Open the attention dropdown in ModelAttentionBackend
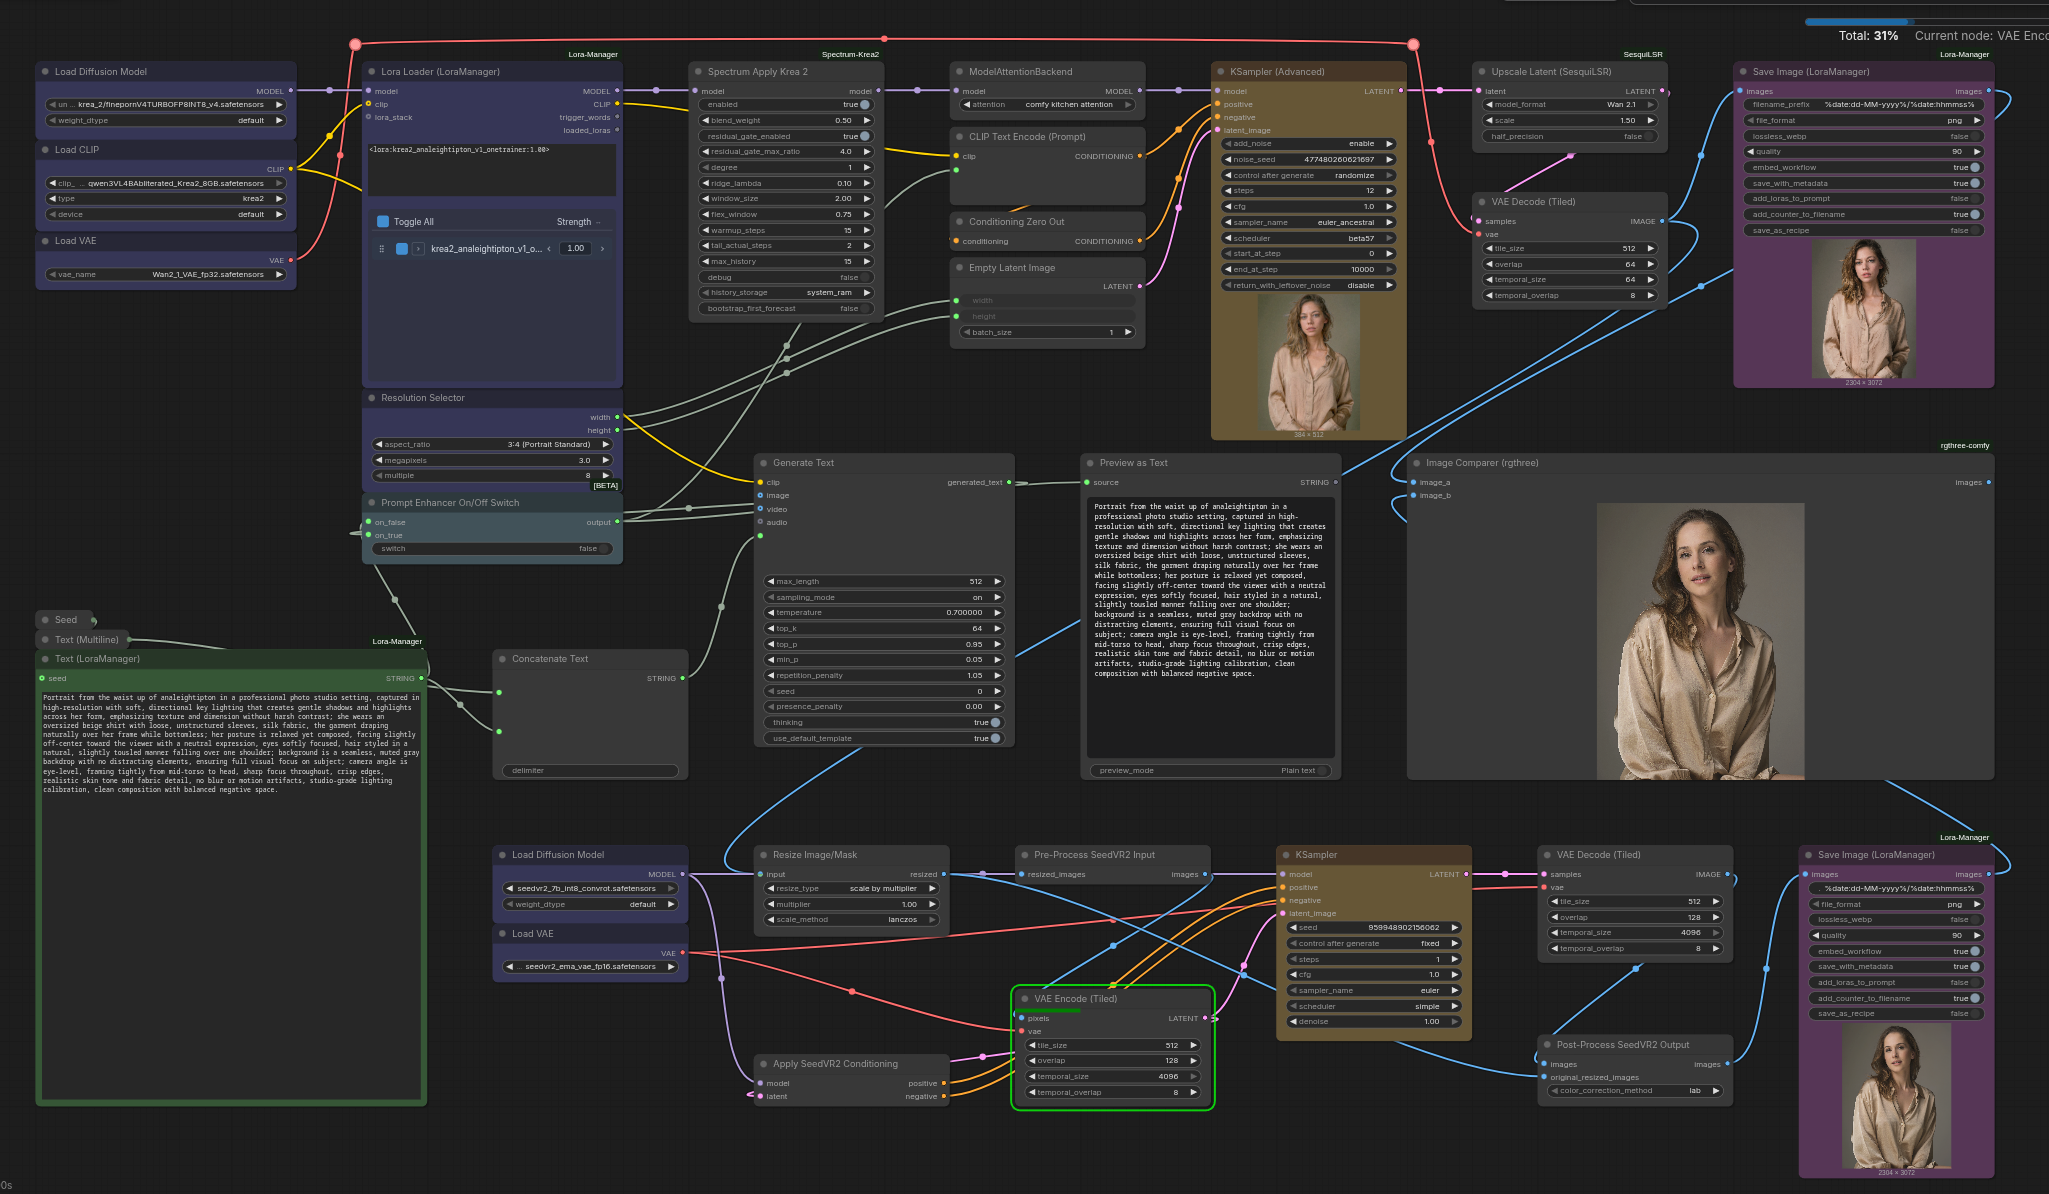Image resolution: width=2049 pixels, height=1194 pixels. coord(1047,105)
